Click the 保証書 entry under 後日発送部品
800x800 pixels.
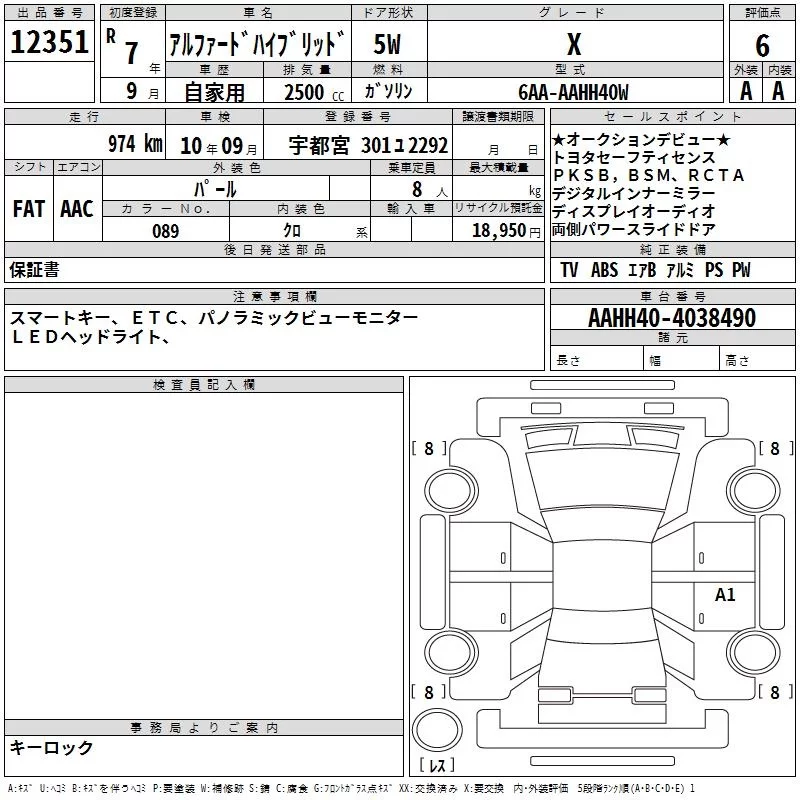[x=35, y=270]
